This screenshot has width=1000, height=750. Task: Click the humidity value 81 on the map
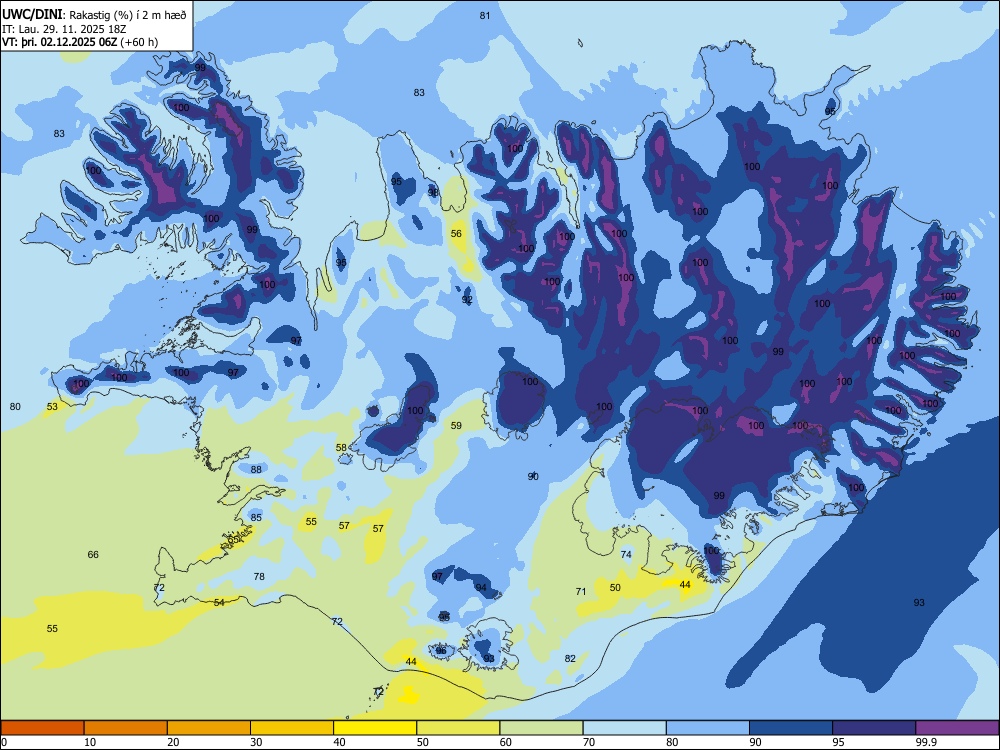(485, 15)
